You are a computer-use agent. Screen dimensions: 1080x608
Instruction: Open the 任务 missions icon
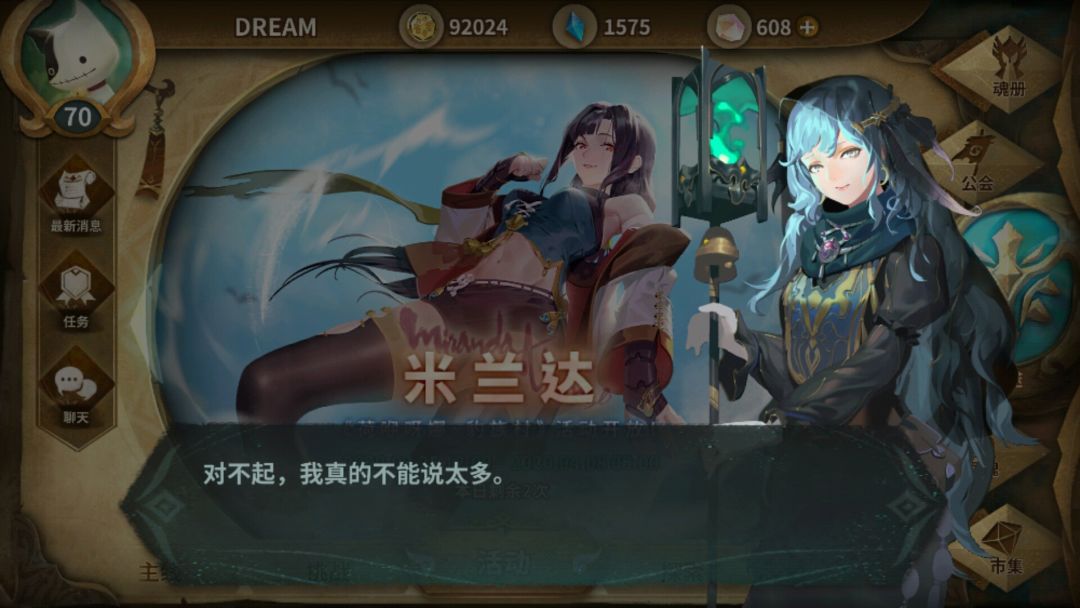(x=76, y=291)
